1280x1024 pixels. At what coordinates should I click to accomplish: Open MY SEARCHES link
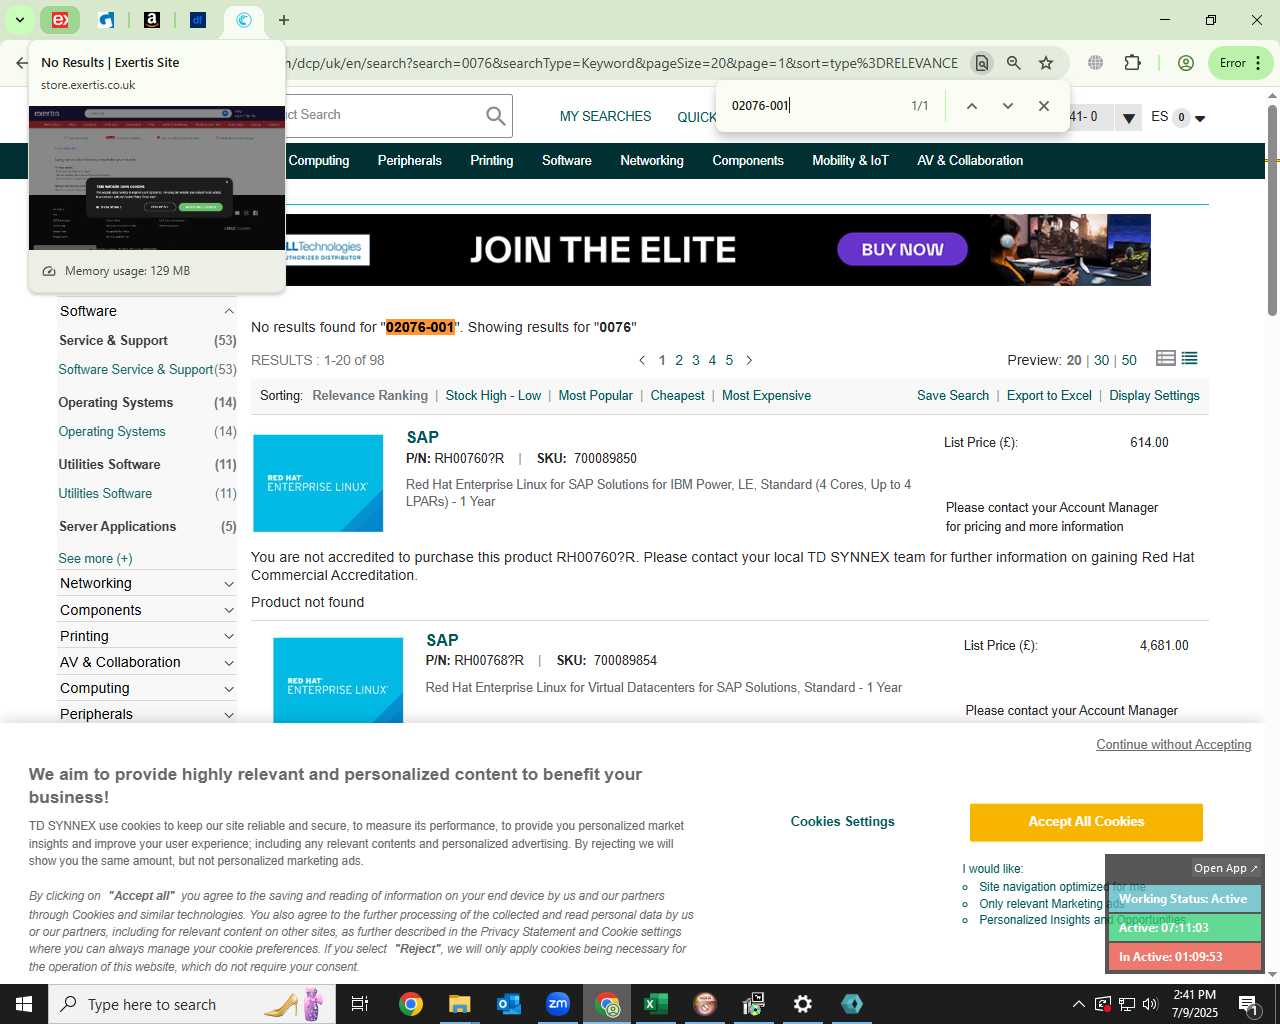[605, 116]
